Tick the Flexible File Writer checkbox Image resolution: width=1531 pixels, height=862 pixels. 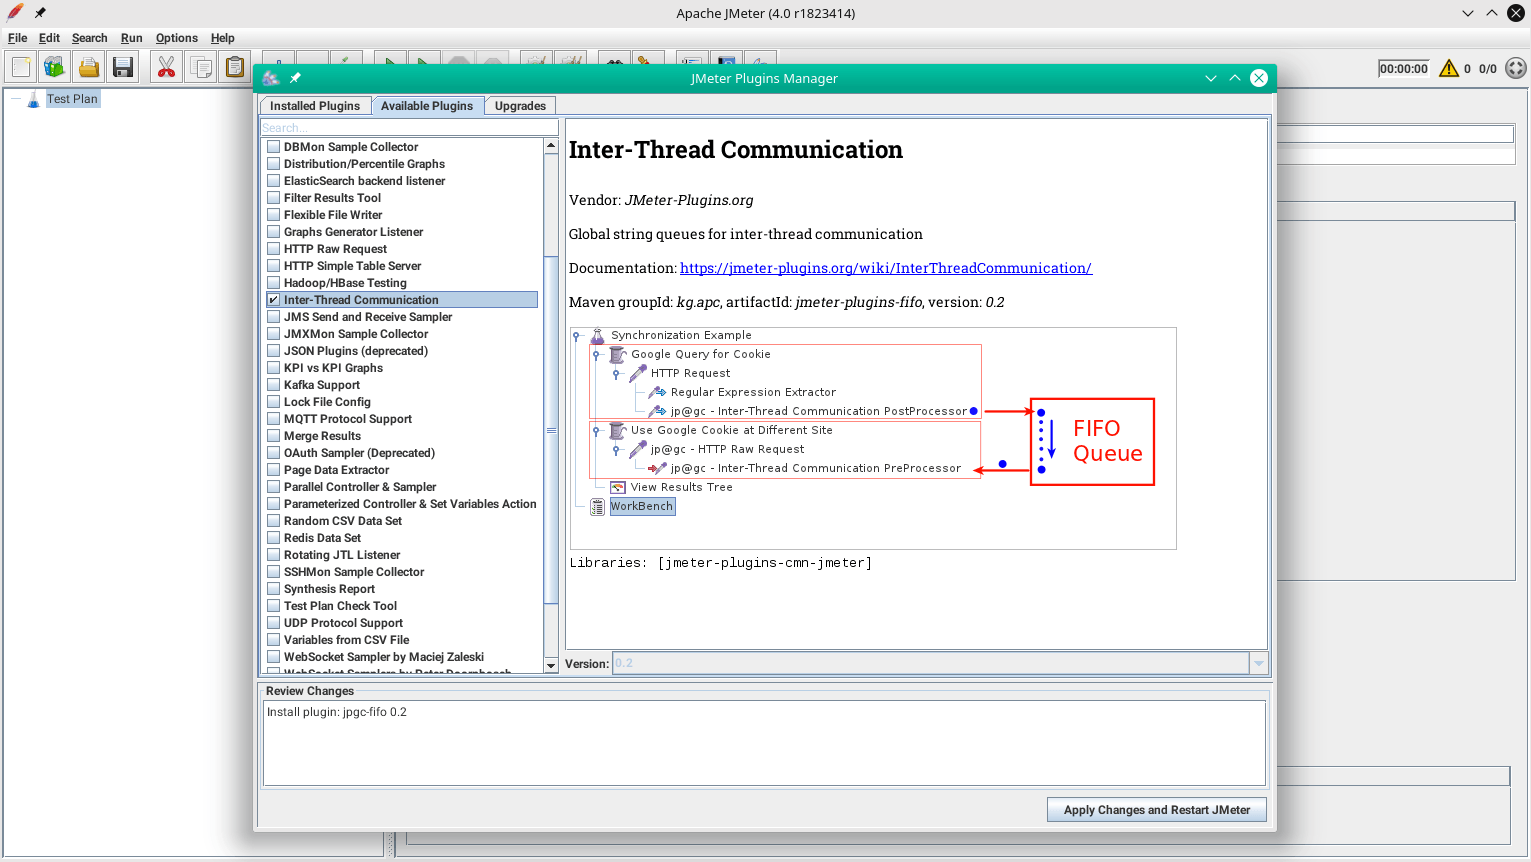pyautogui.click(x=274, y=215)
